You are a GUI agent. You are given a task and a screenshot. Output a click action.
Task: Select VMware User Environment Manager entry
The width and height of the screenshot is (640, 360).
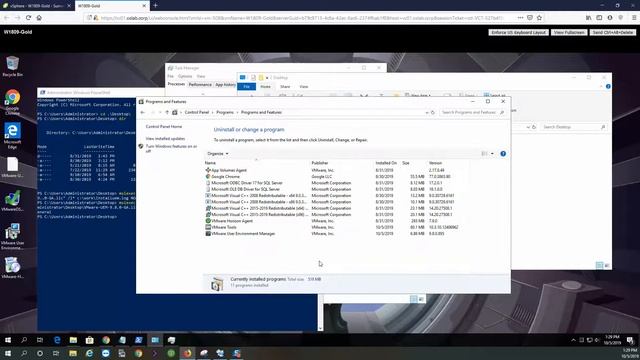tap(243, 234)
